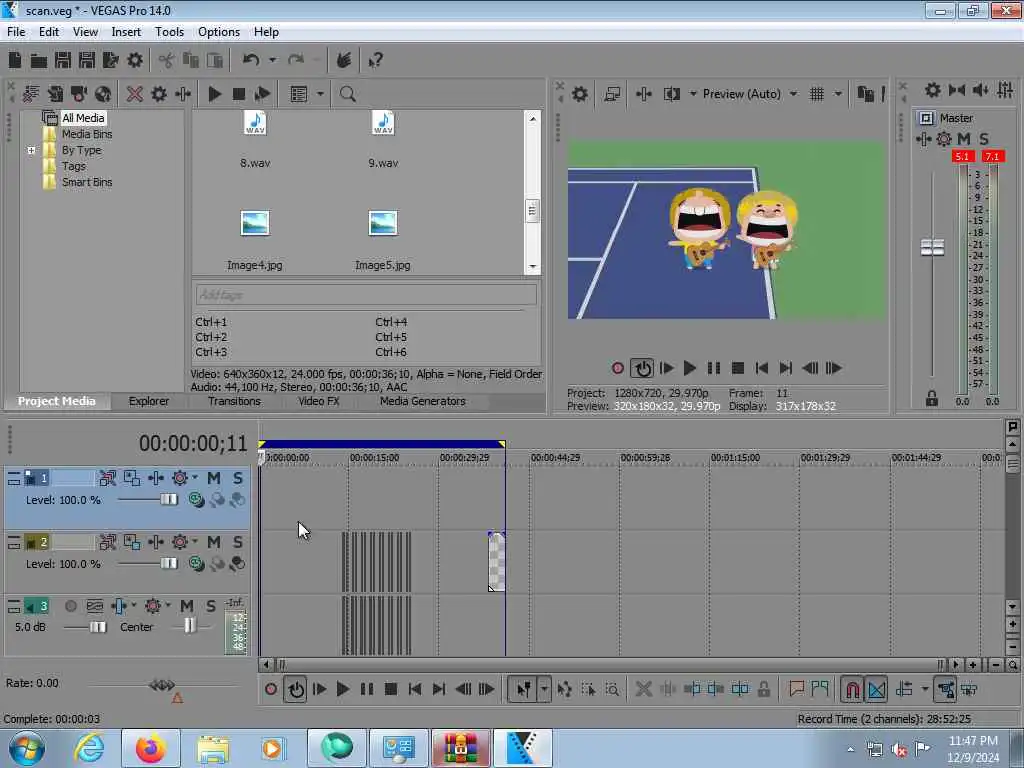Click the search magnifier in Project Media
1024x768 pixels.
pyautogui.click(x=347, y=94)
